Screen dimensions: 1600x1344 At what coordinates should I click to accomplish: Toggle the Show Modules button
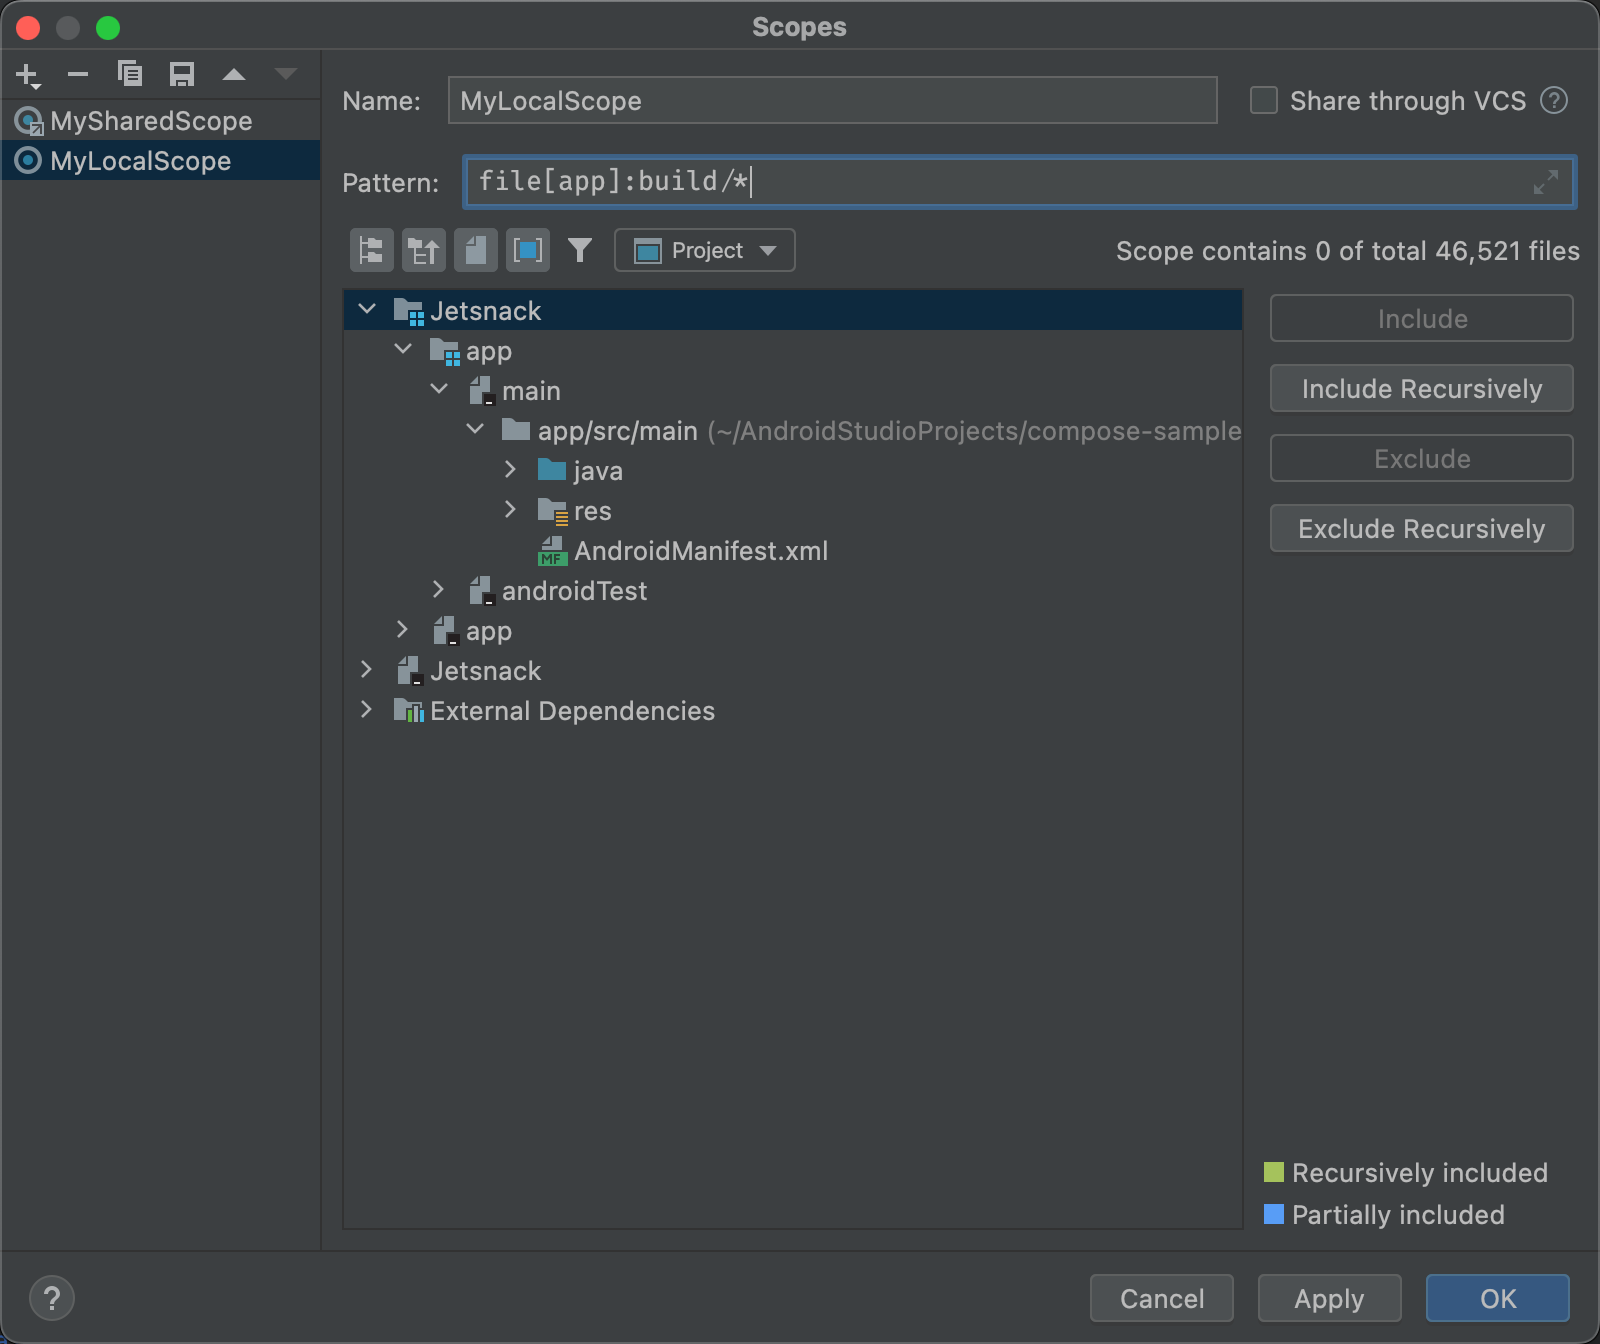coord(528,250)
